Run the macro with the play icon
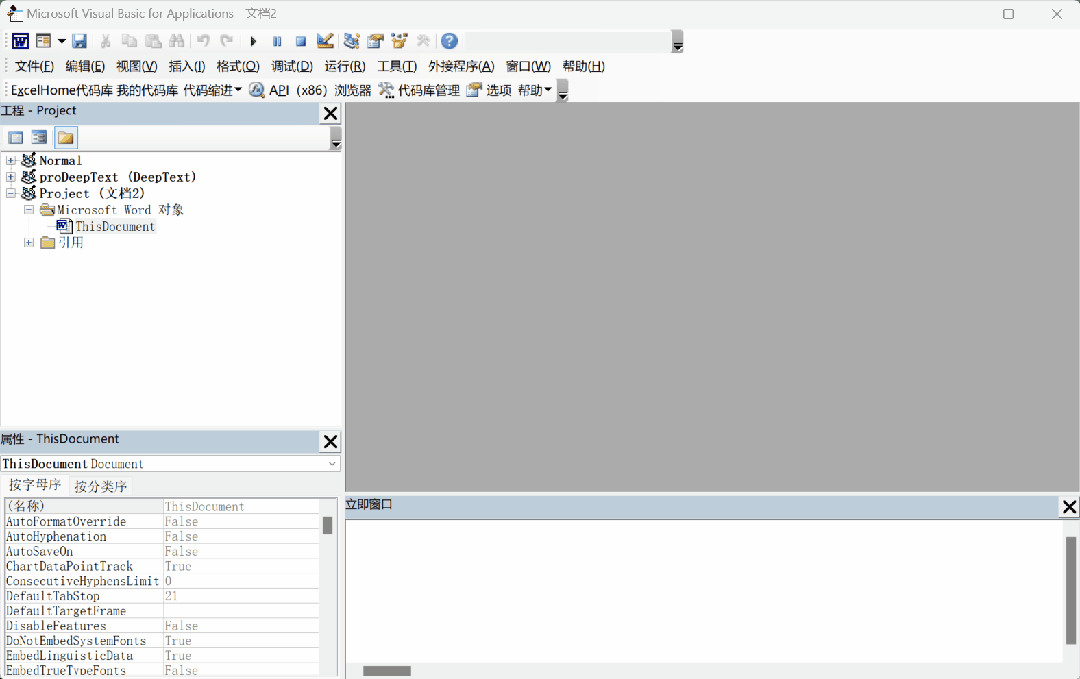The image size is (1080, 679). point(253,41)
